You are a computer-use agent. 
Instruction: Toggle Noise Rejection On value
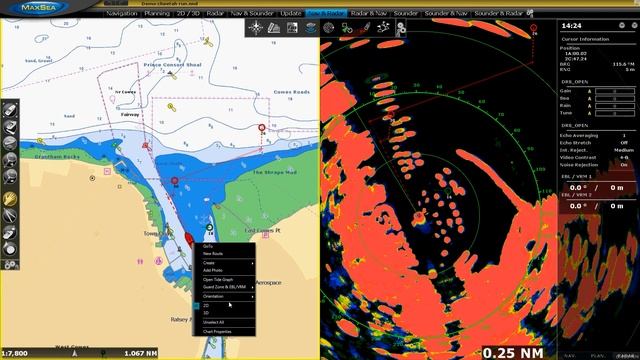(624, 165)
